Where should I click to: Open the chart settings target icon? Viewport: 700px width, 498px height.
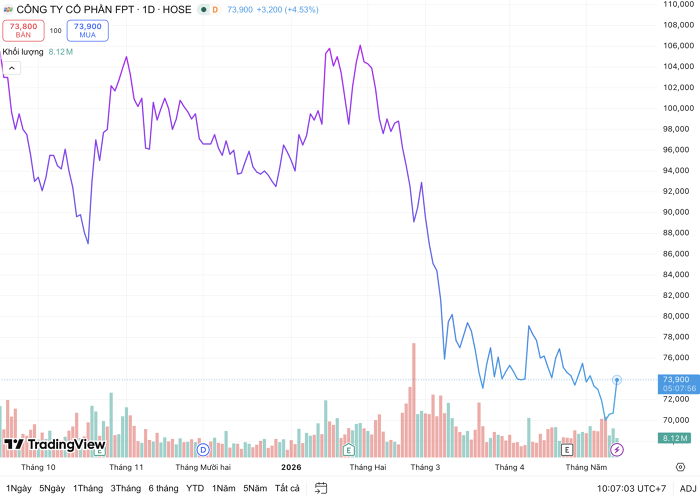(680, 467)
